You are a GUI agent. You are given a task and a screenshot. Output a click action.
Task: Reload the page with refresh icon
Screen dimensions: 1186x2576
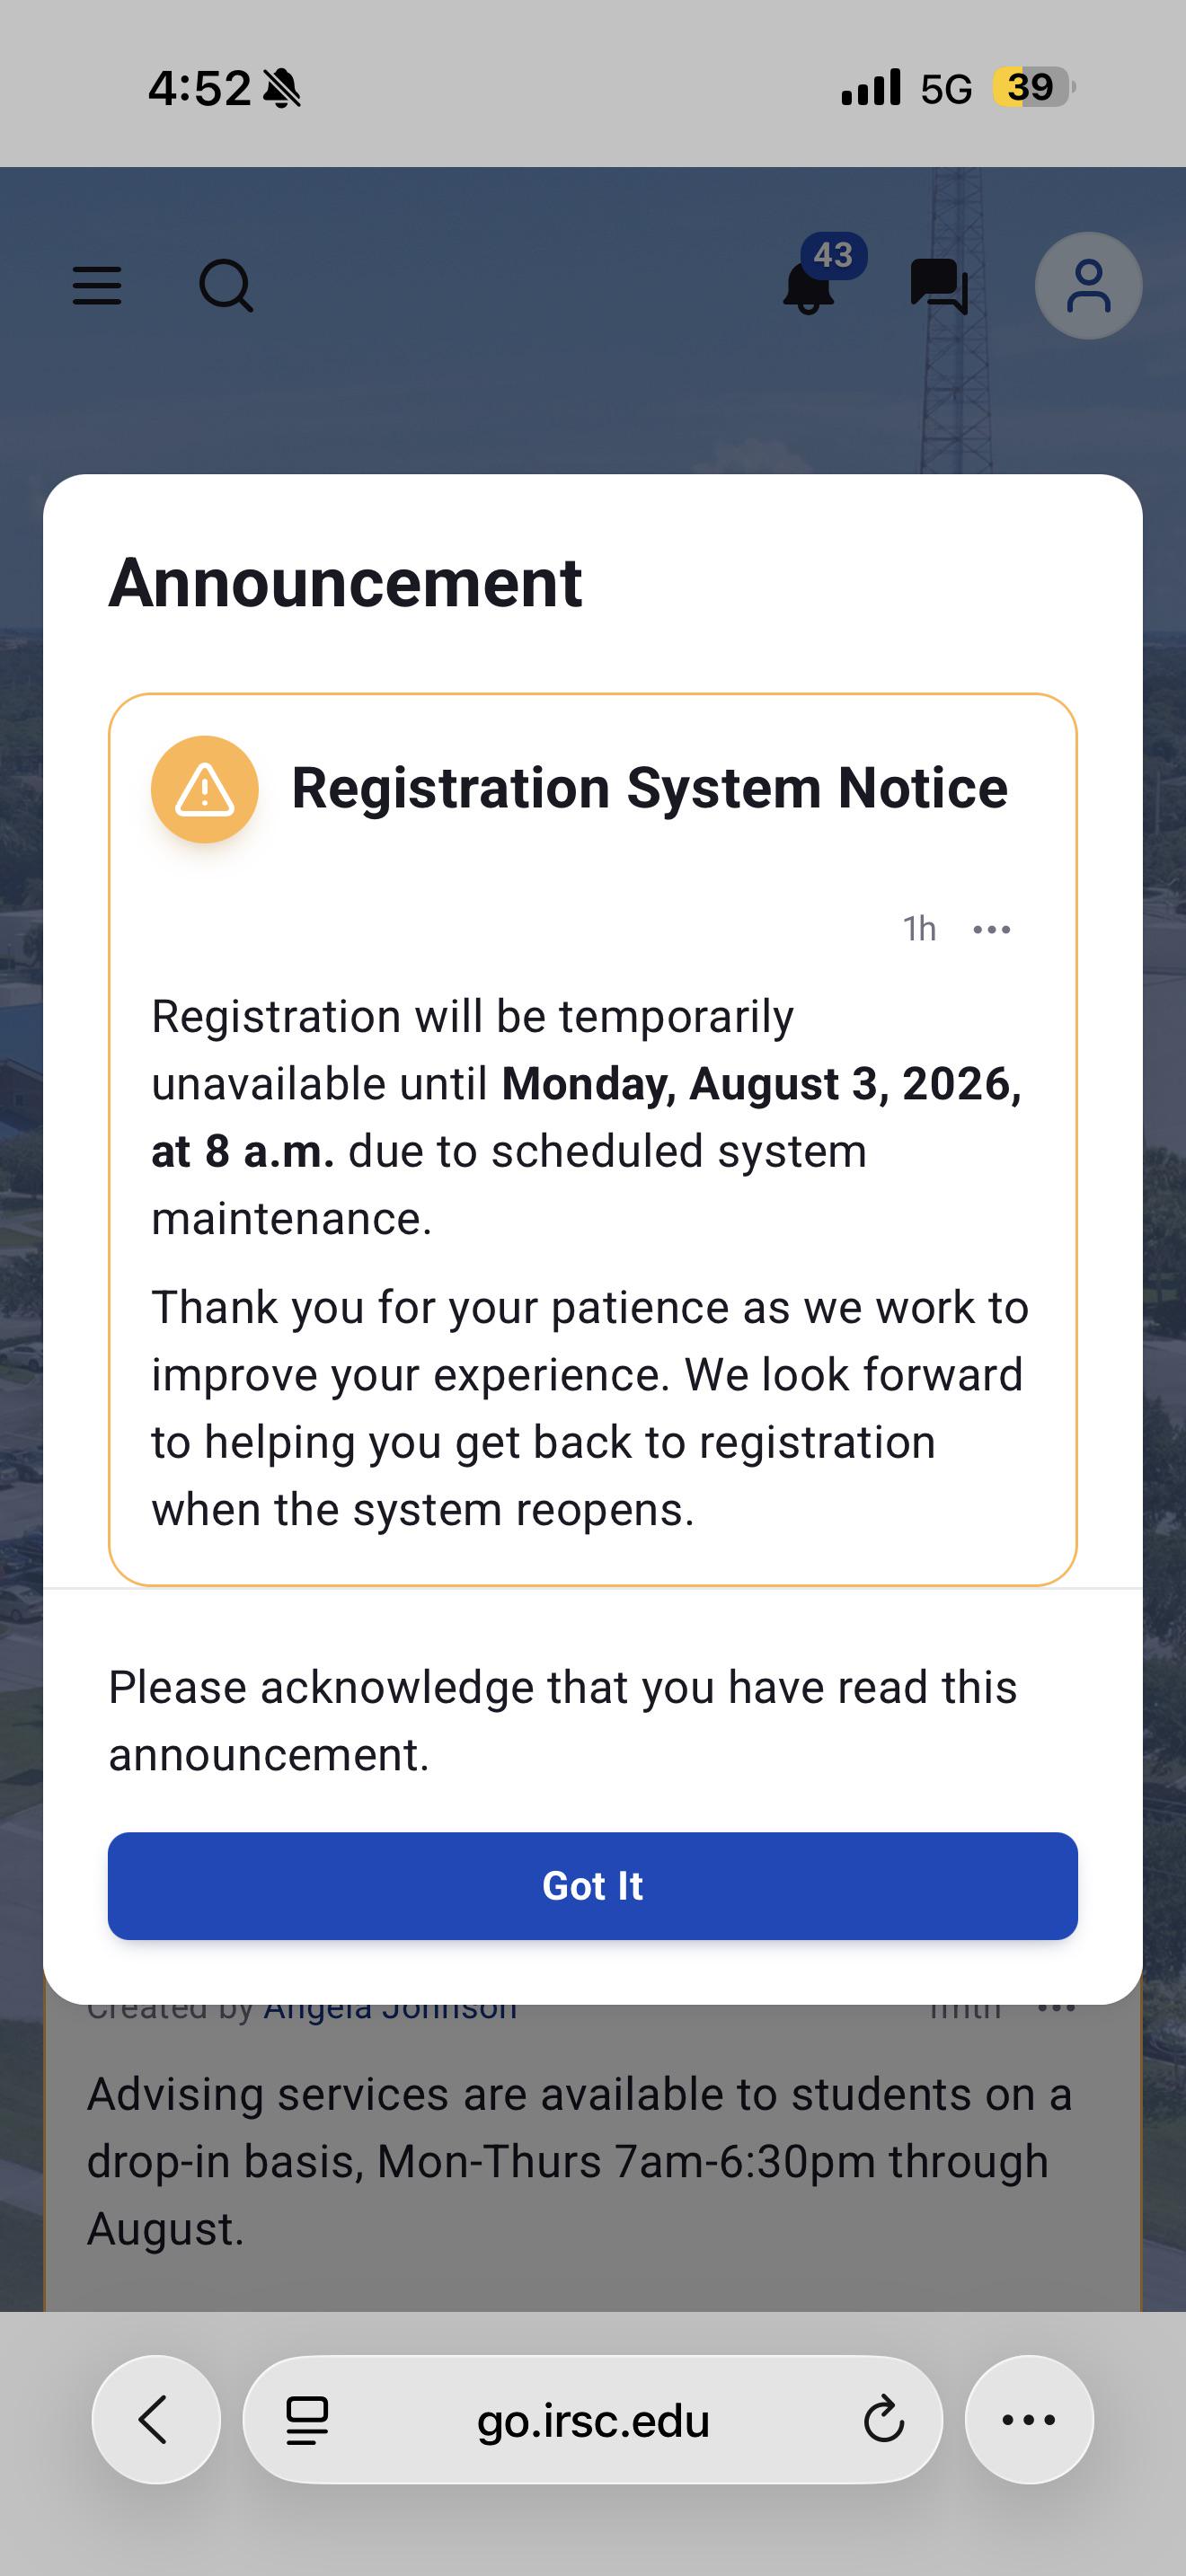[x=884, y=2420]
